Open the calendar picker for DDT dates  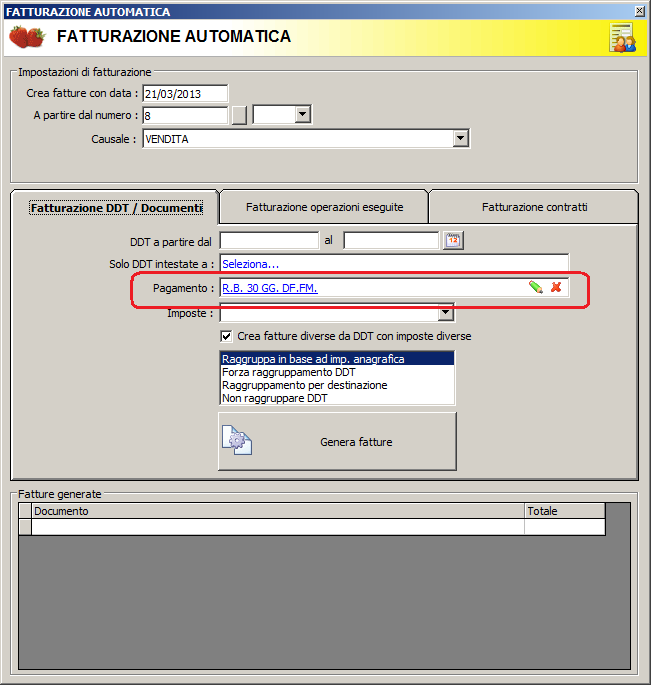453,241
